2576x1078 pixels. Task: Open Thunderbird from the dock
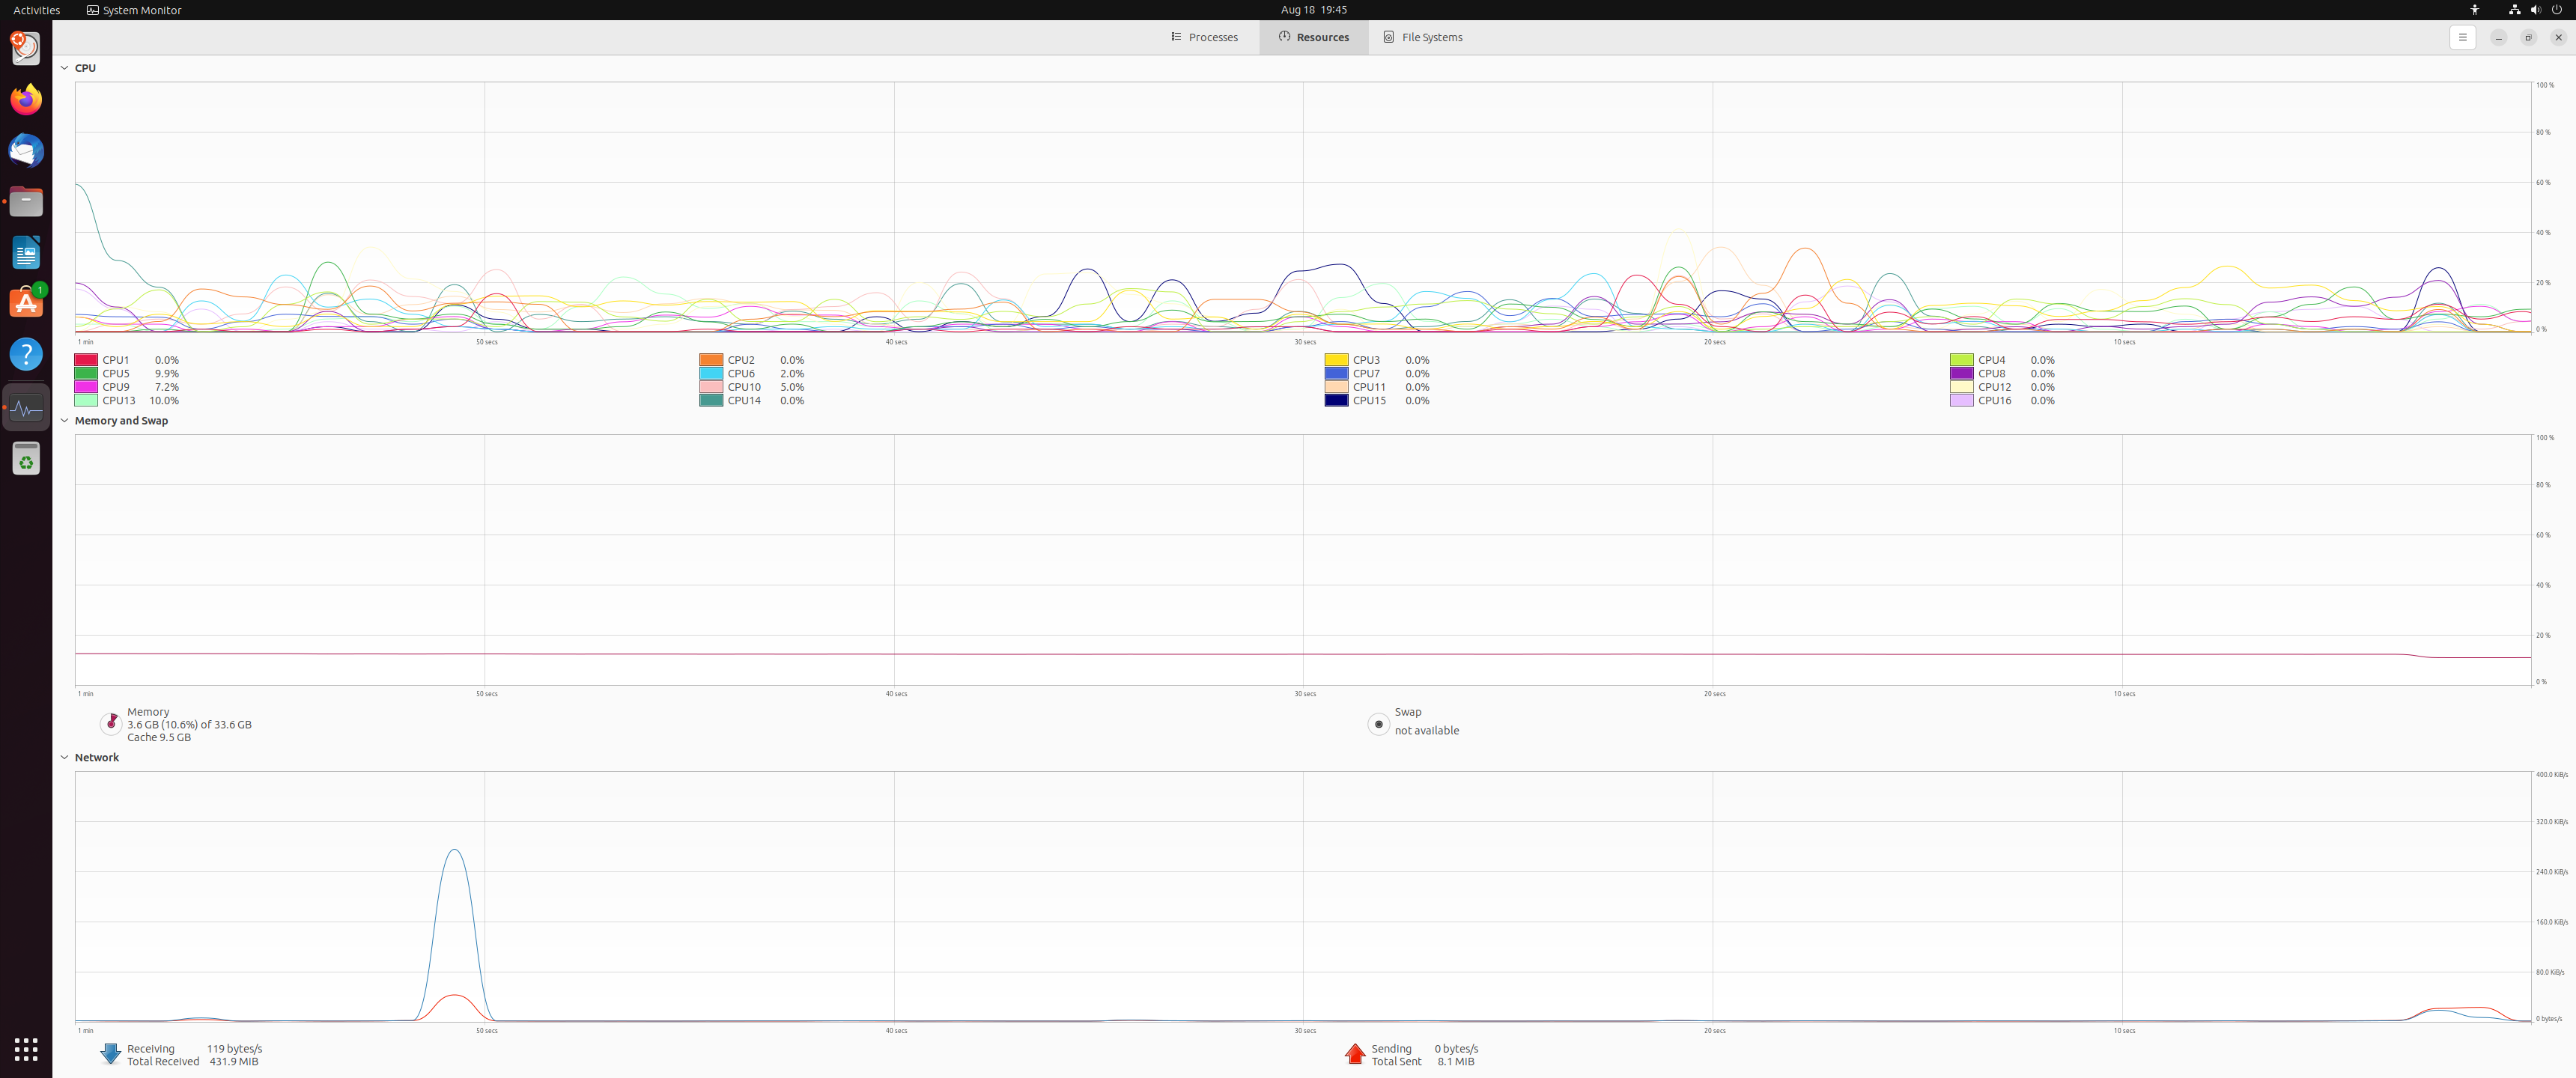(25, 151)
